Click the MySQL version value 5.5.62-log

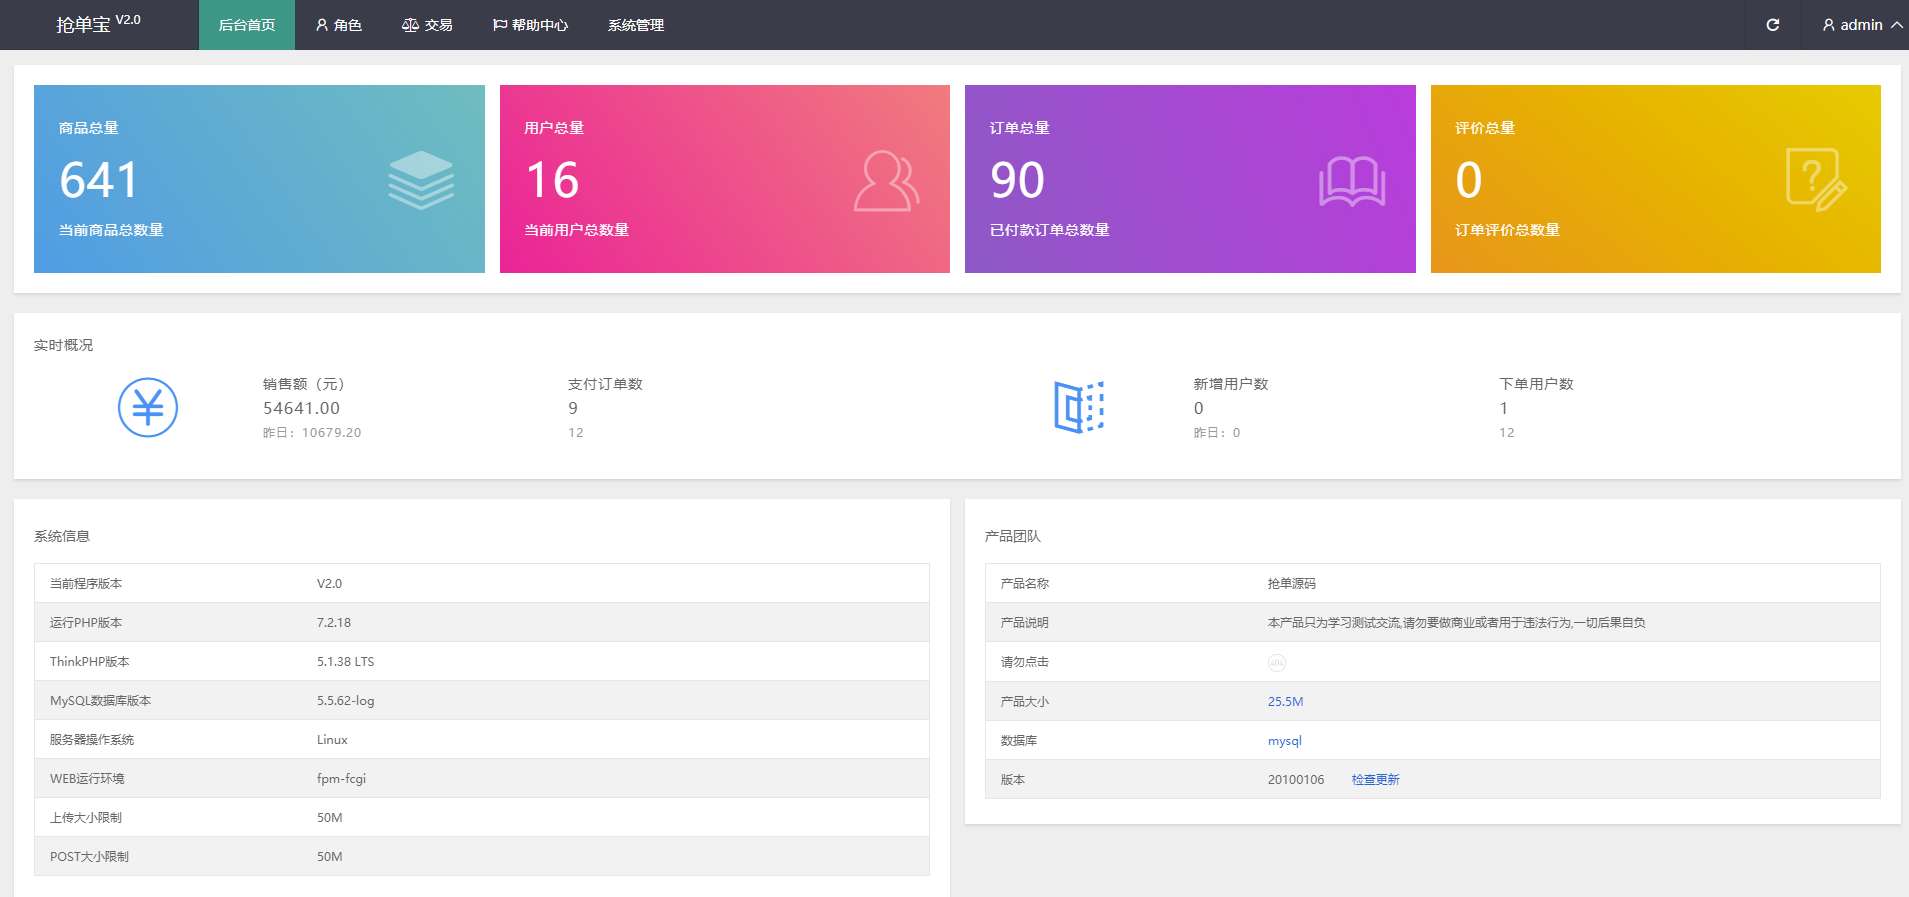tap(346, 701)
